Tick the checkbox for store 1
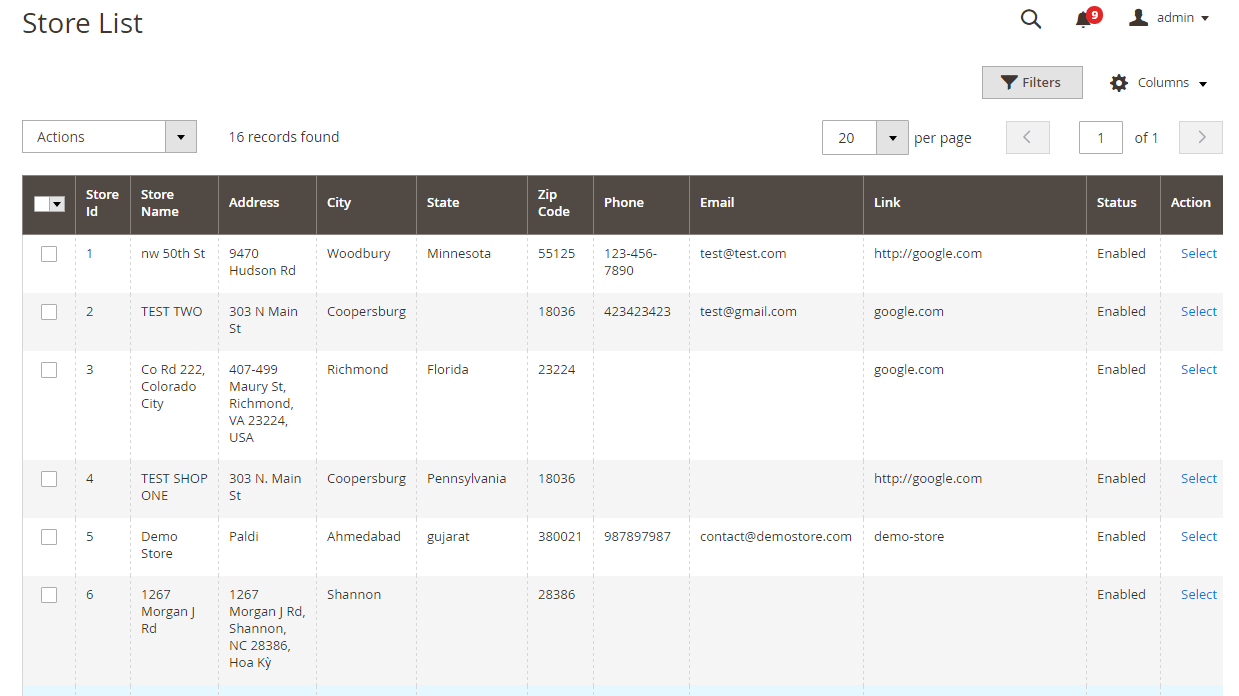The image size is (1239, 696). coord(49,254)
